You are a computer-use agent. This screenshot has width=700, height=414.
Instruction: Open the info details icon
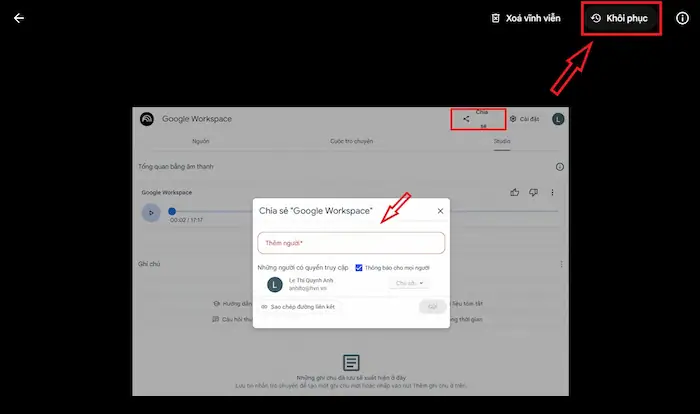682,18
